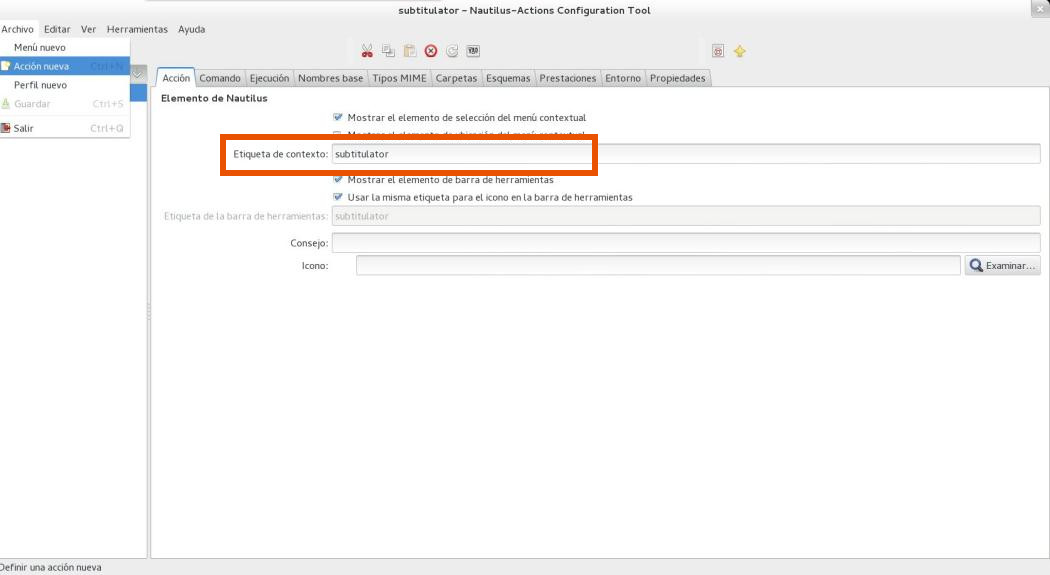Image resolution: width=1050 pixels, height=575 pixels.
Task: Switch to the Nombres base tab
Action: [330, 78]
